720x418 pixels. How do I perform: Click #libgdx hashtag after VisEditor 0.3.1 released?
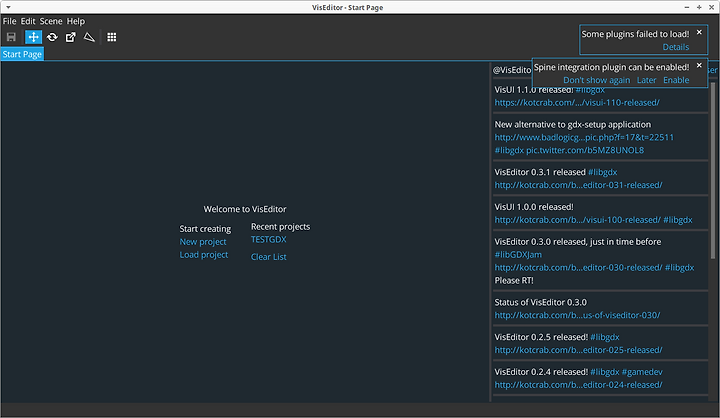tap(602, 172)
